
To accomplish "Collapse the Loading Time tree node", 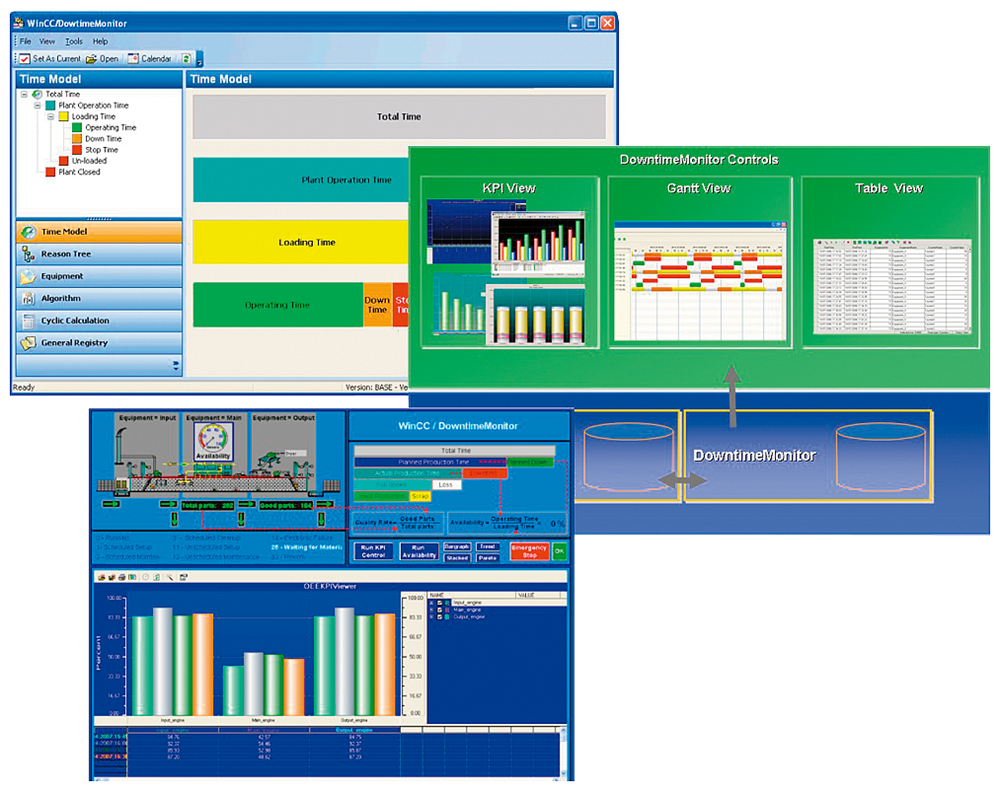I will 49,116.
